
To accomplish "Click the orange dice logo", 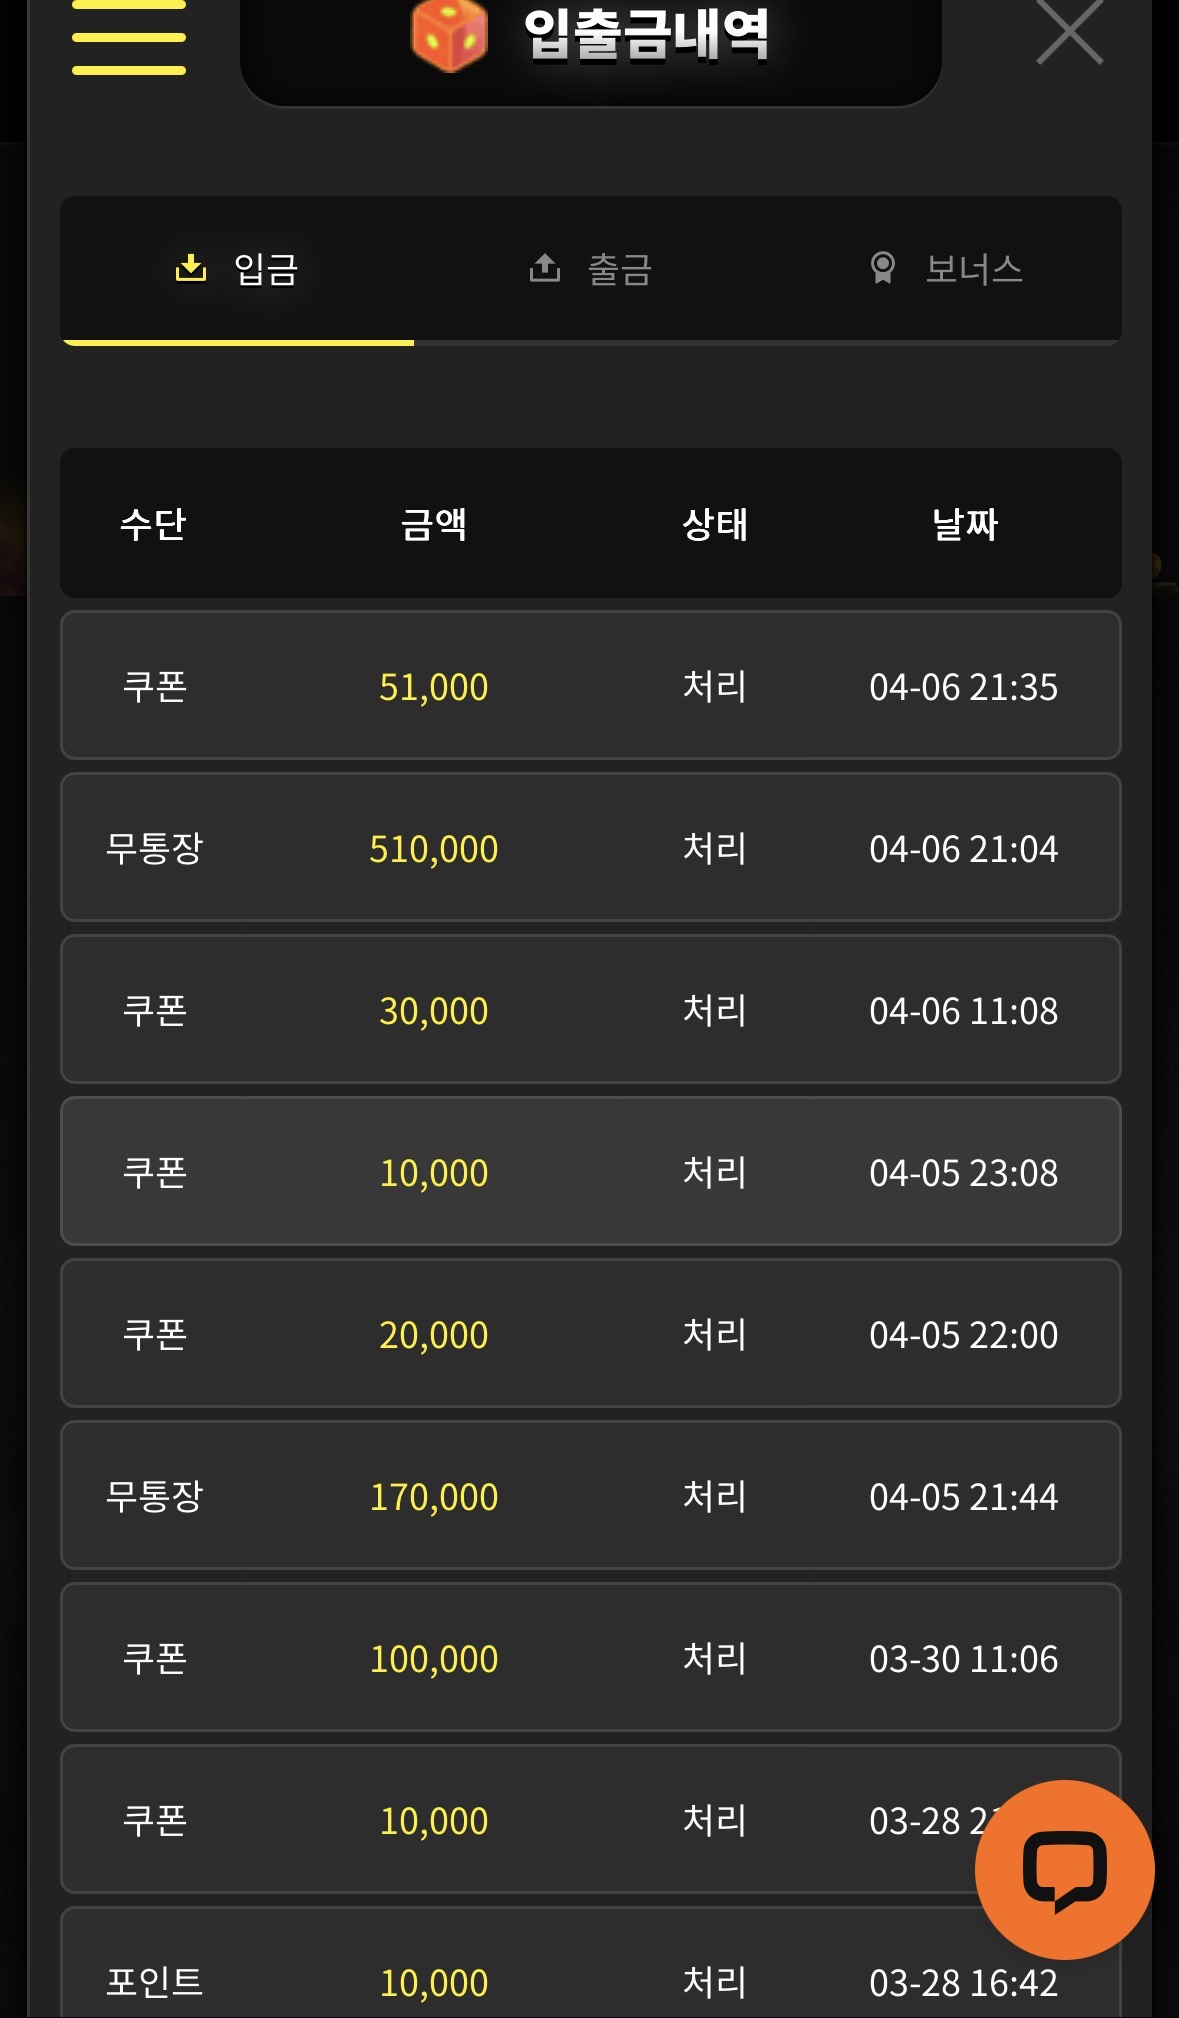I will [x=449, y=35].
